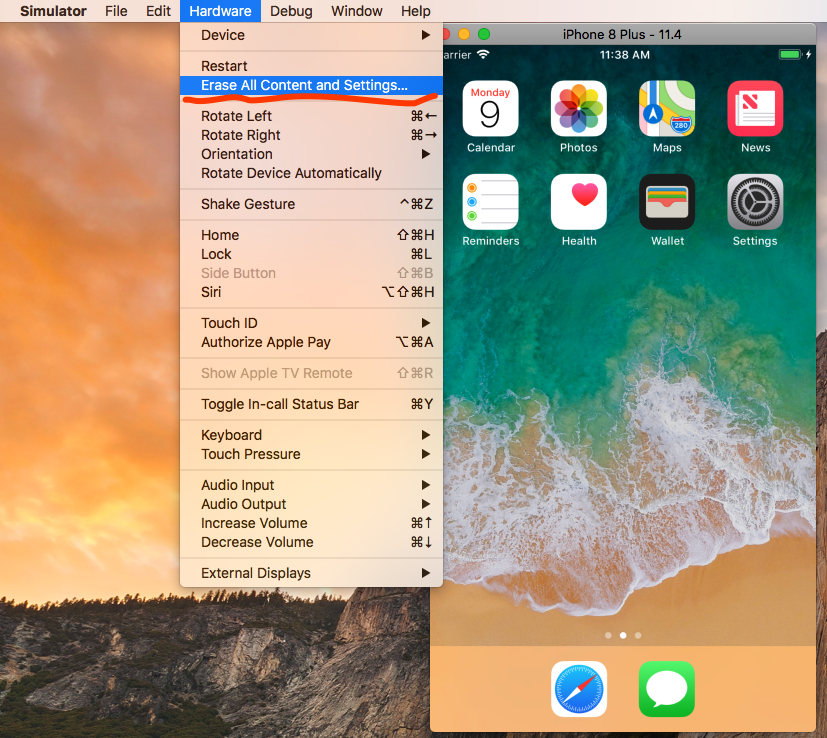Open the Debug menu
The width and height of the screenshot is (827, 738).
click(291, 11)
